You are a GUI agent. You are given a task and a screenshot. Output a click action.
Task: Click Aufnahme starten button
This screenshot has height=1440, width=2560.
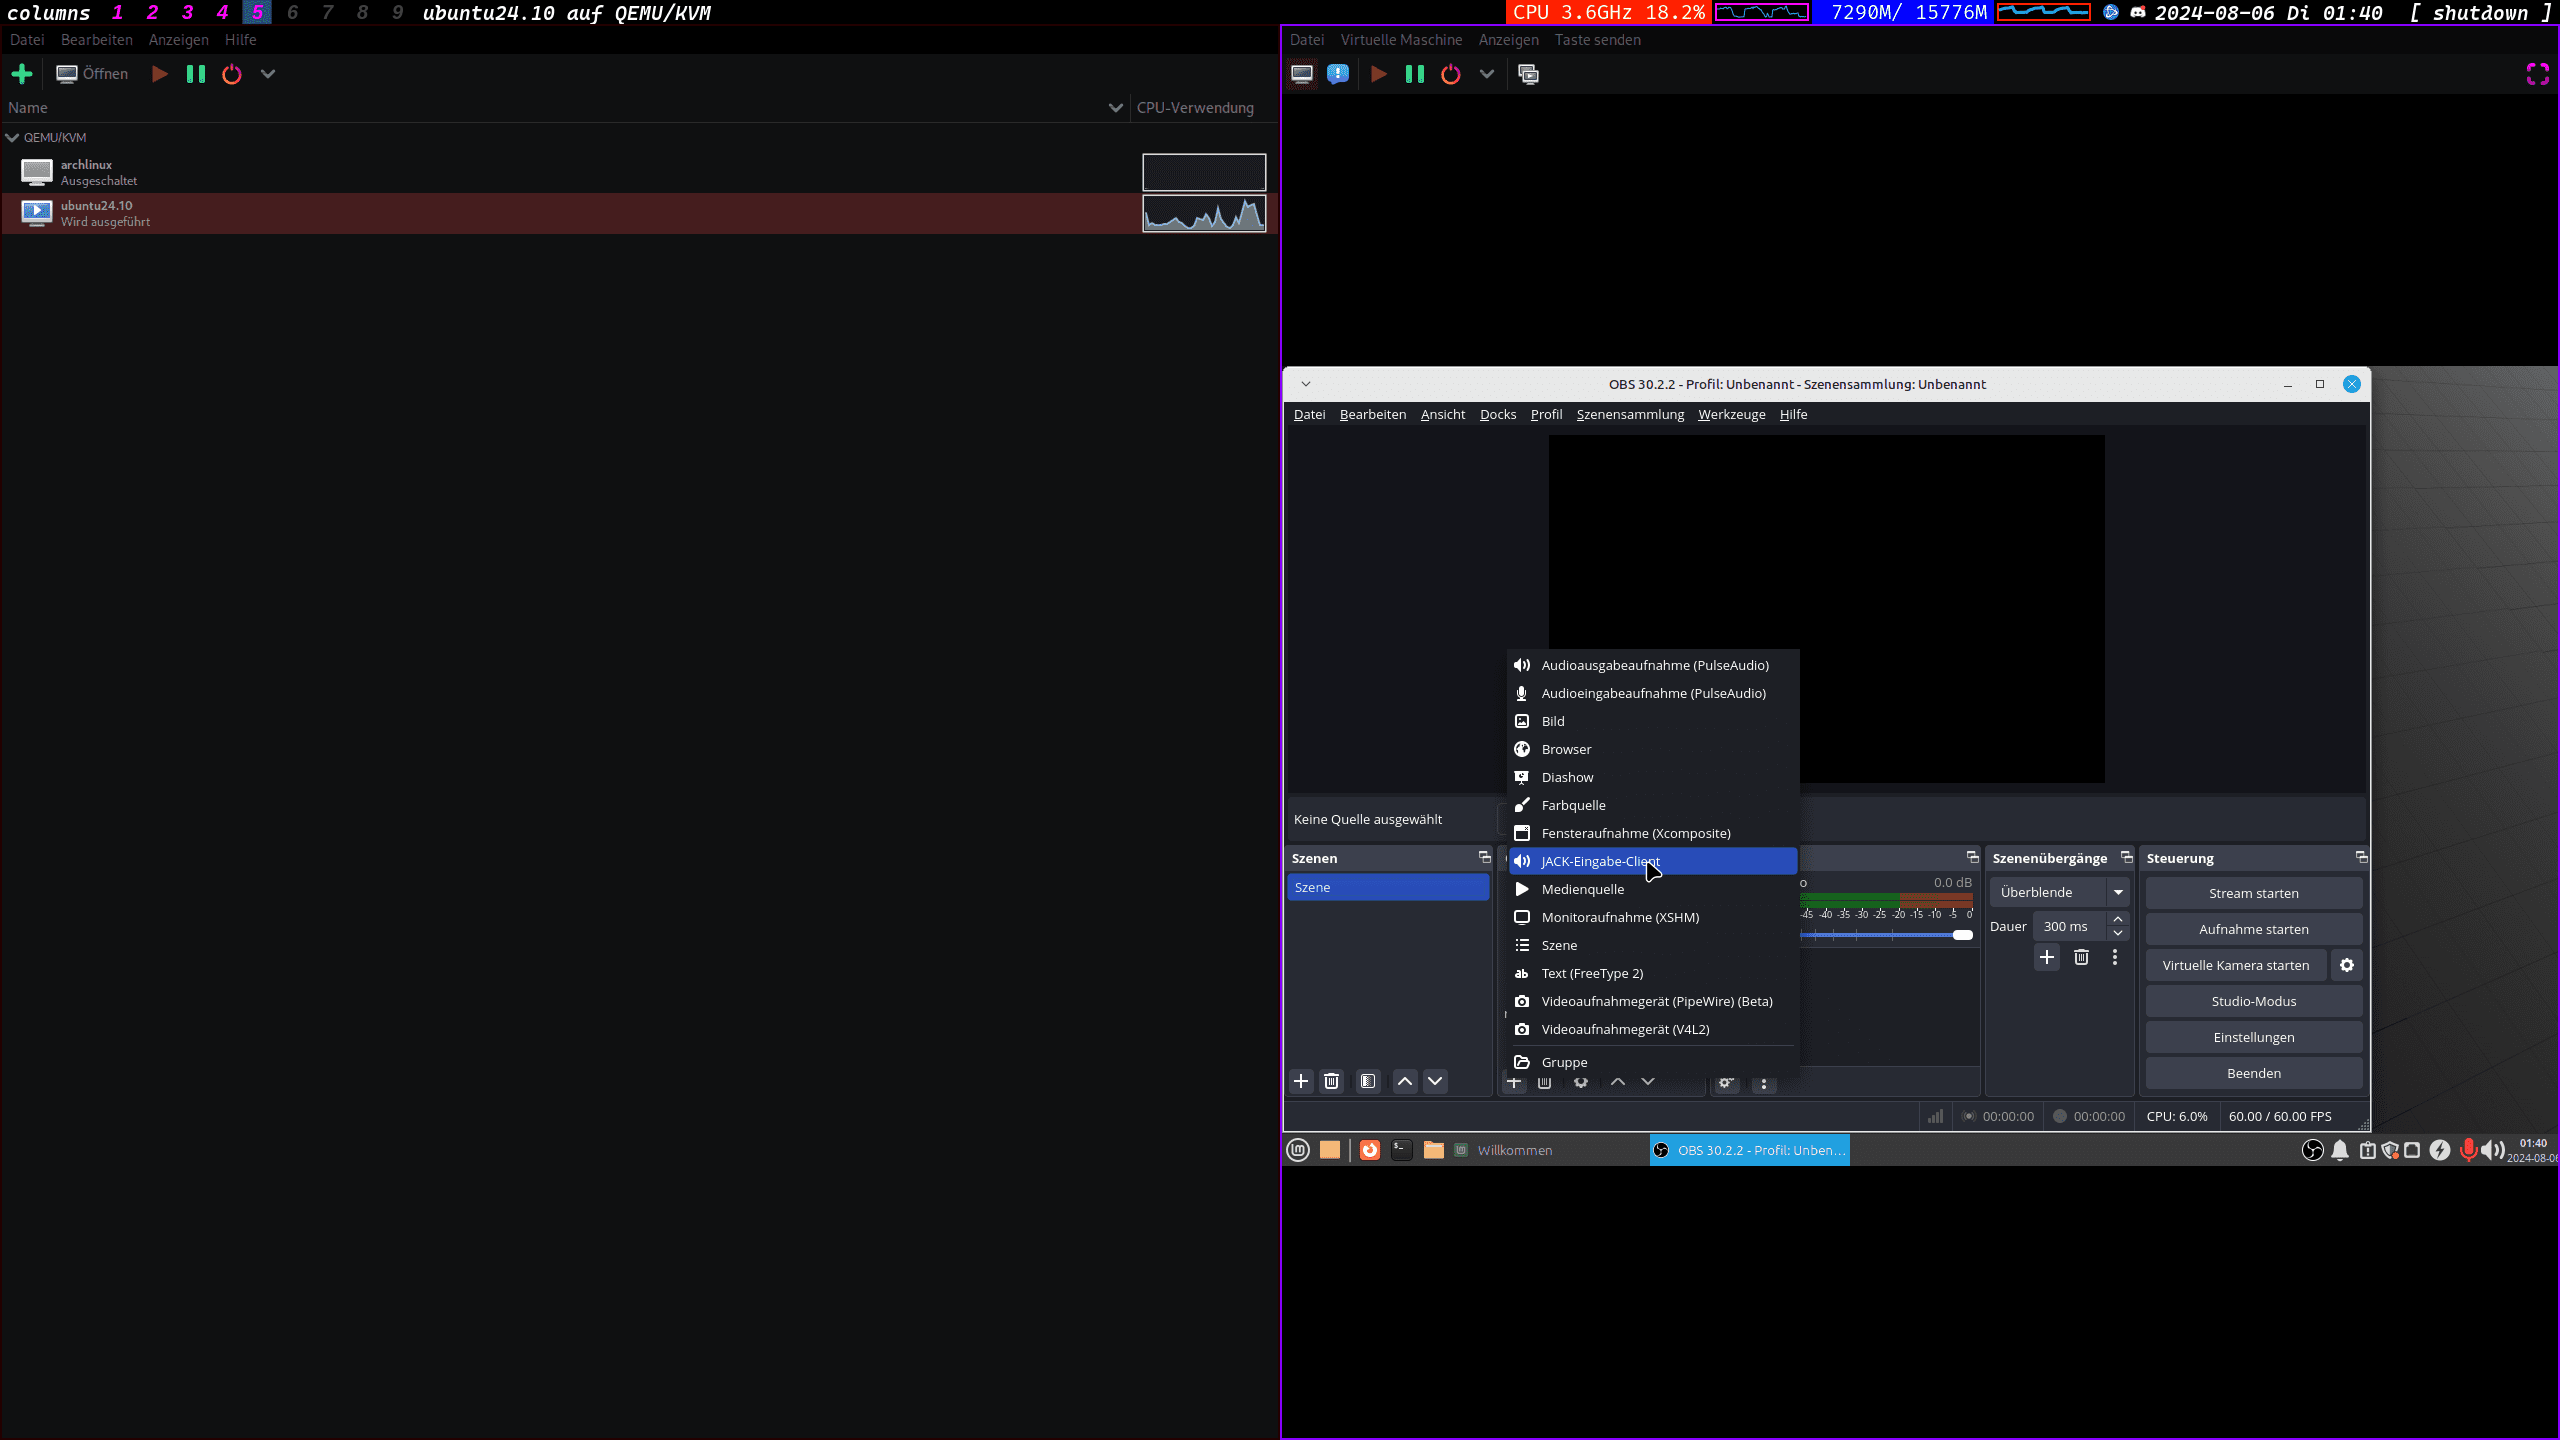[x=2254, y=929]
